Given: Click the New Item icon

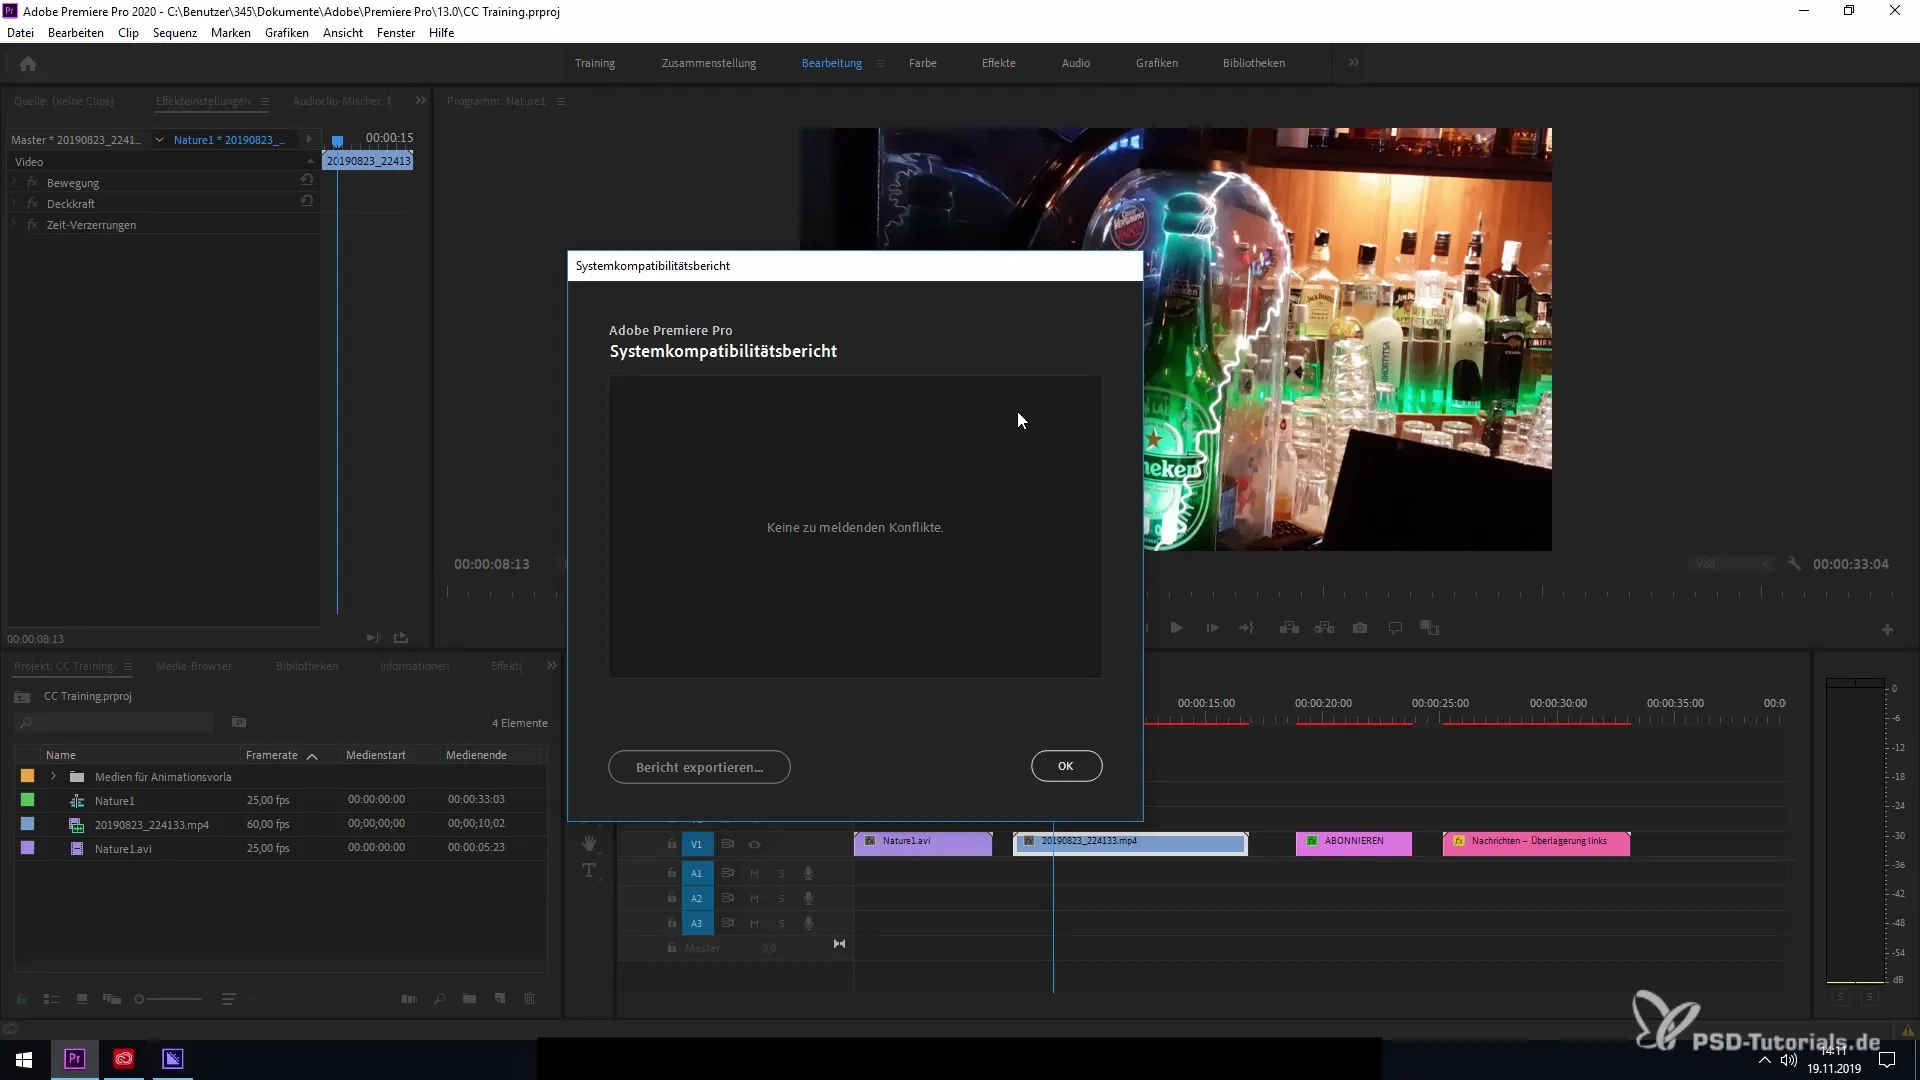Looking at the screenshot, I should tap(500, 999).
